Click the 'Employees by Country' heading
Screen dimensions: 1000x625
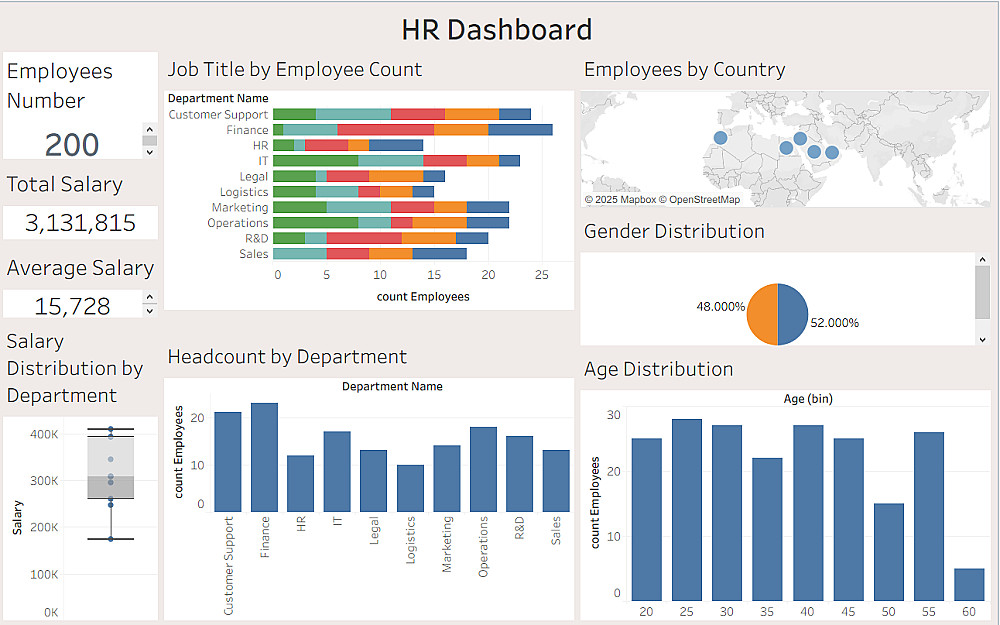pos(685,70)
